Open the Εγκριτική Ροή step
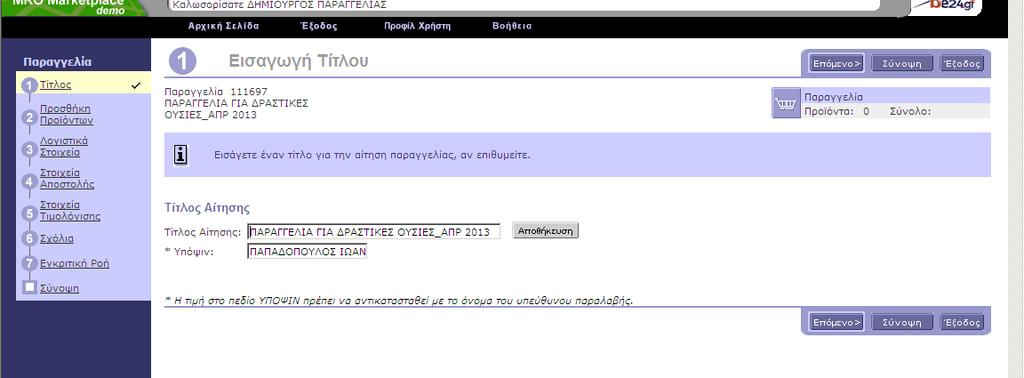This screenshot has width=1024, height=378. click(74, 264)
